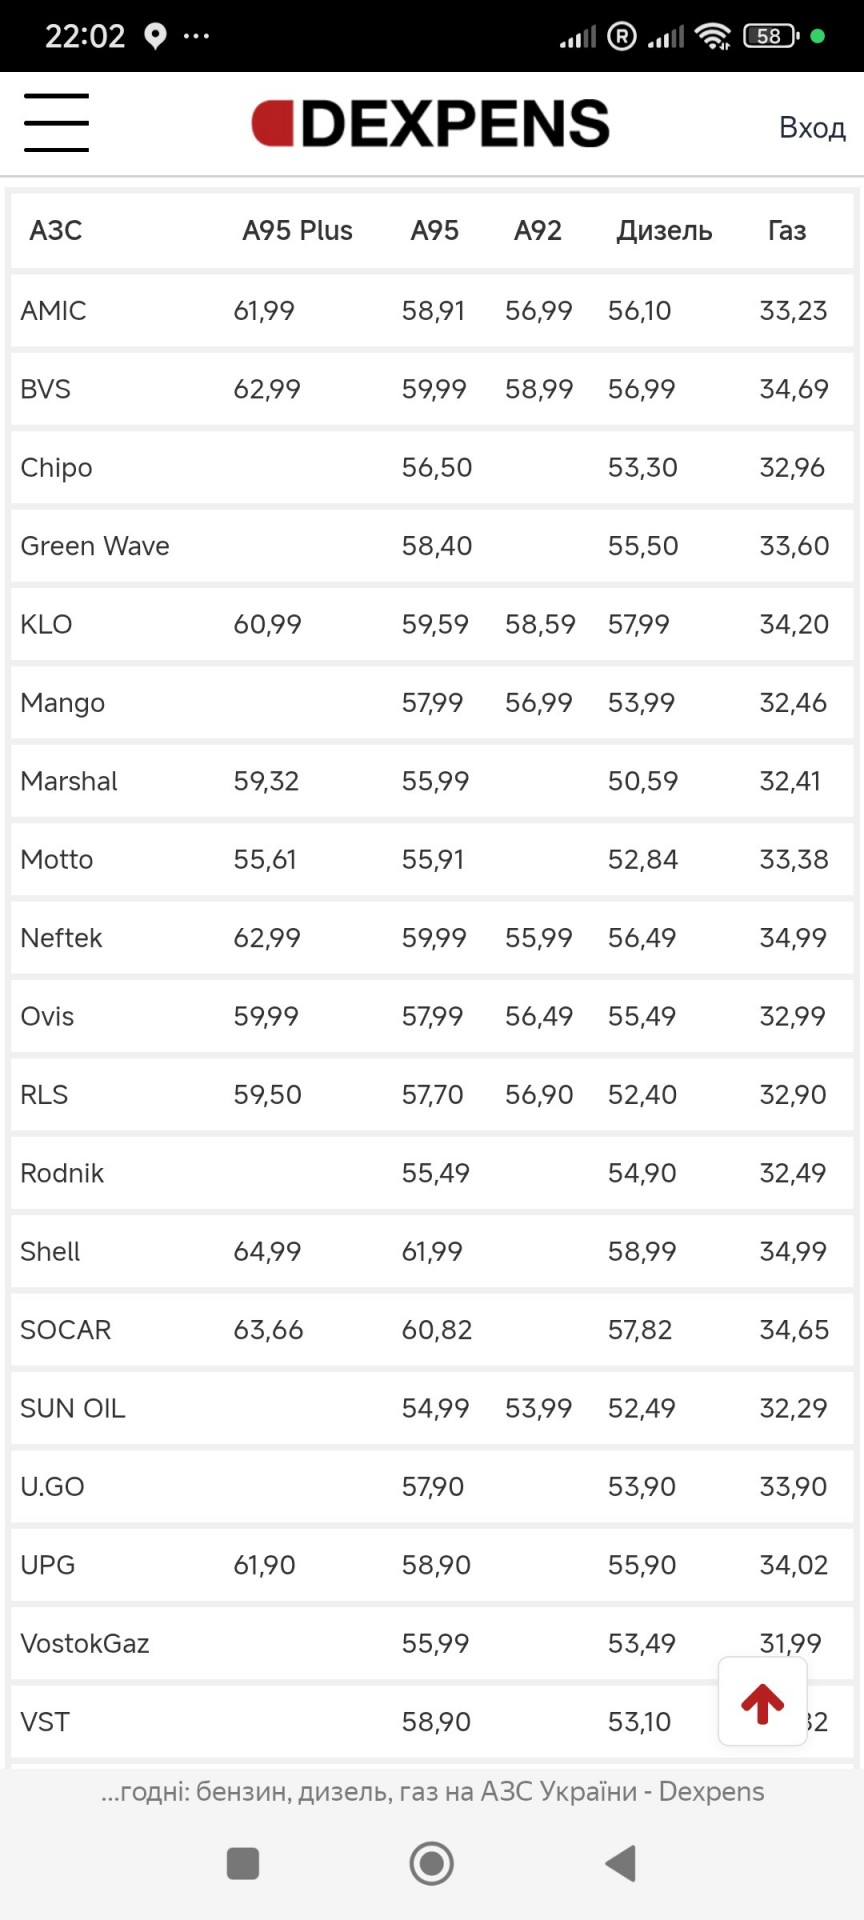The width and height of the screenshot is (864, 1920).
Task: Tap the battery indicator in status bar
Action: point(771,37)
